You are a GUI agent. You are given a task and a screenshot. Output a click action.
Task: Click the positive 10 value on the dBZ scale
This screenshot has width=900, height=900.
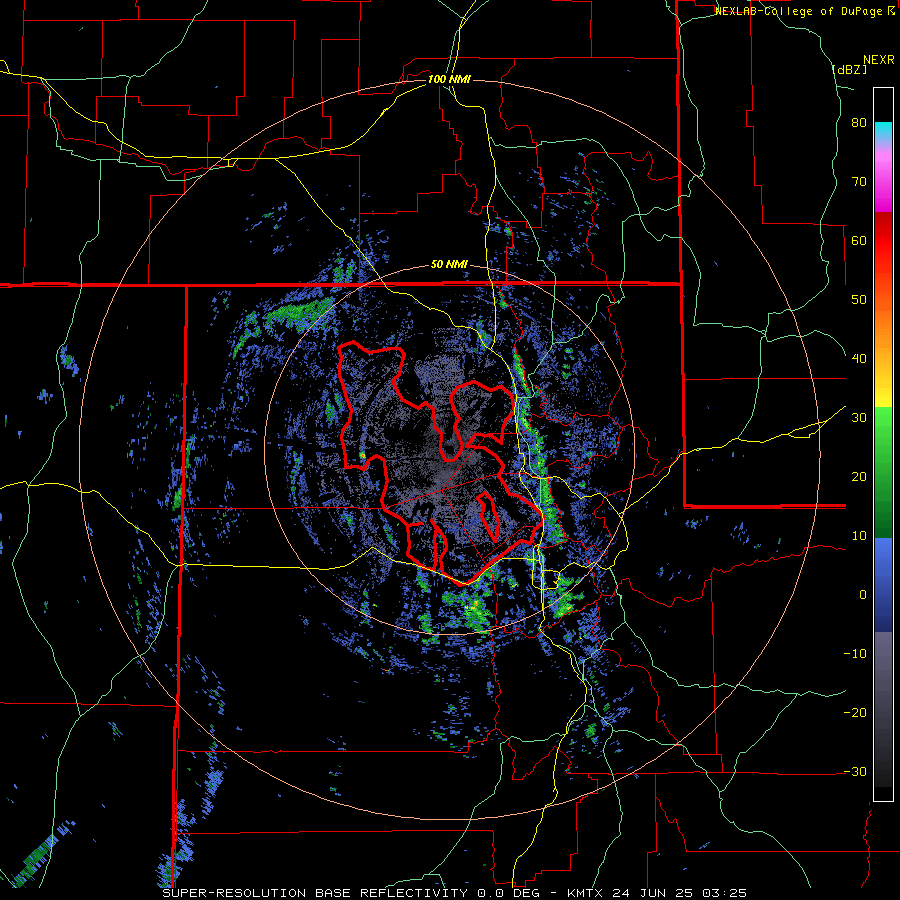859,536
